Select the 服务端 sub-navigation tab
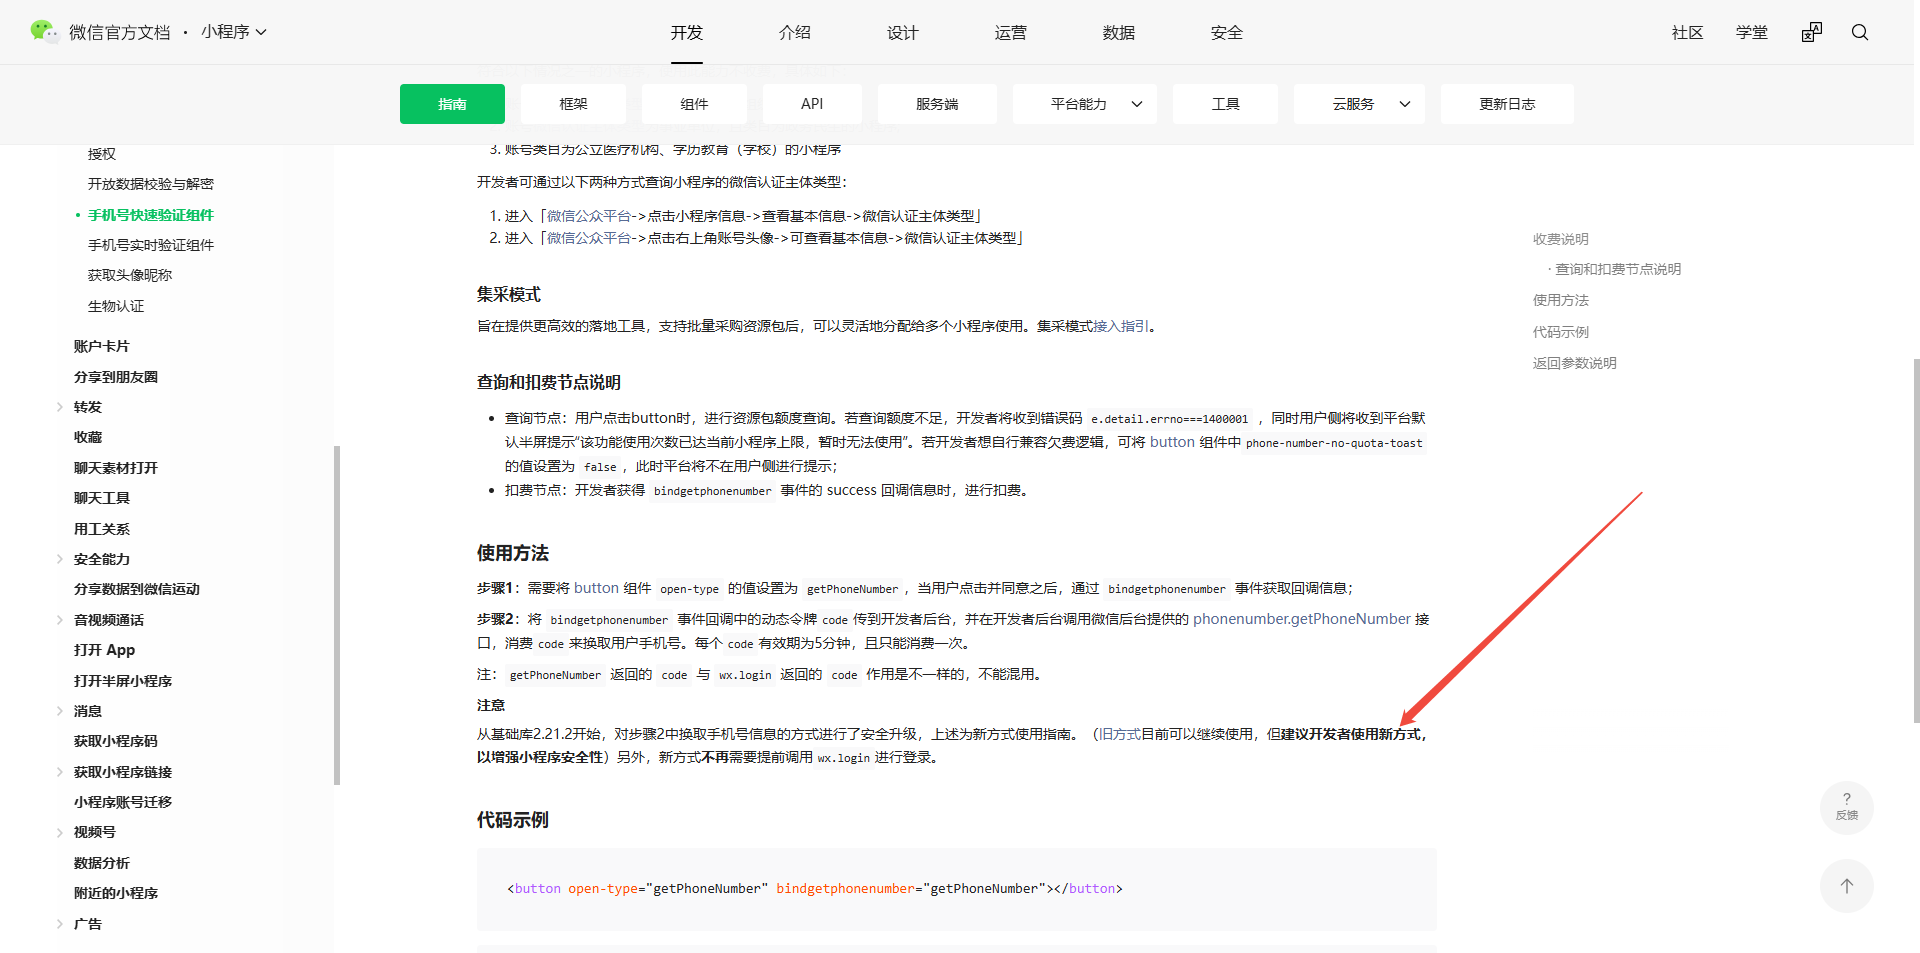Viewport: 1920px width, 953px height. point(937,104)
